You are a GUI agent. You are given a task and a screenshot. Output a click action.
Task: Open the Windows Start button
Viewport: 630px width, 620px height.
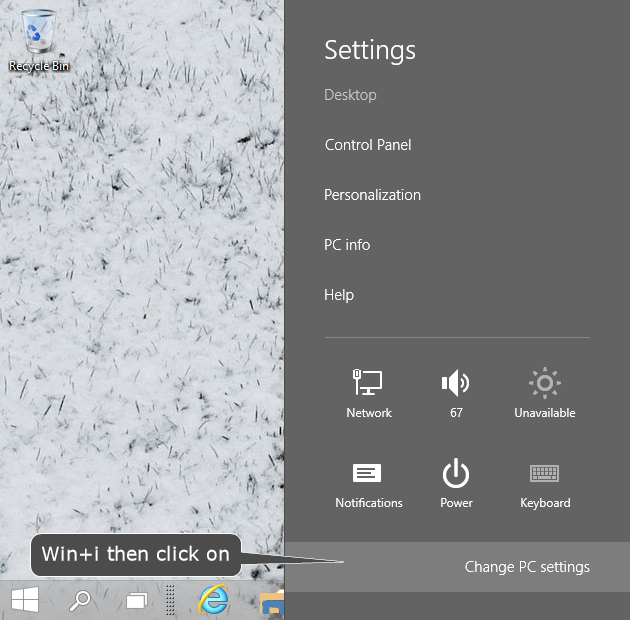pyautogui.click(x=25, y=600)
